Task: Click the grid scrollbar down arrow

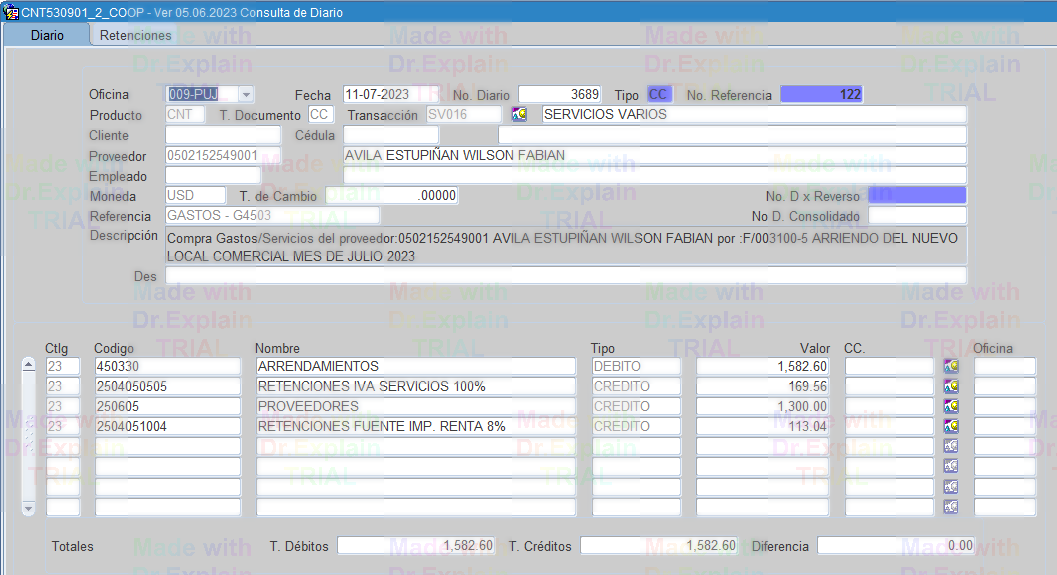Action: (x=29, y=508)
